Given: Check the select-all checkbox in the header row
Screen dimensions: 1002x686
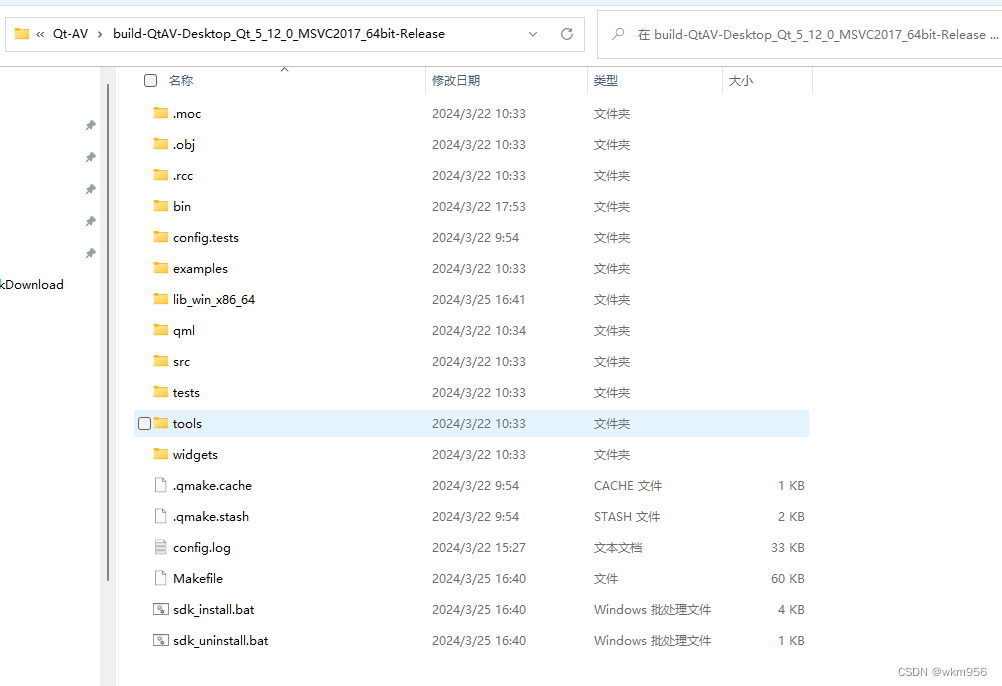Looking at the screenshot, I should (x=149, y=80).
